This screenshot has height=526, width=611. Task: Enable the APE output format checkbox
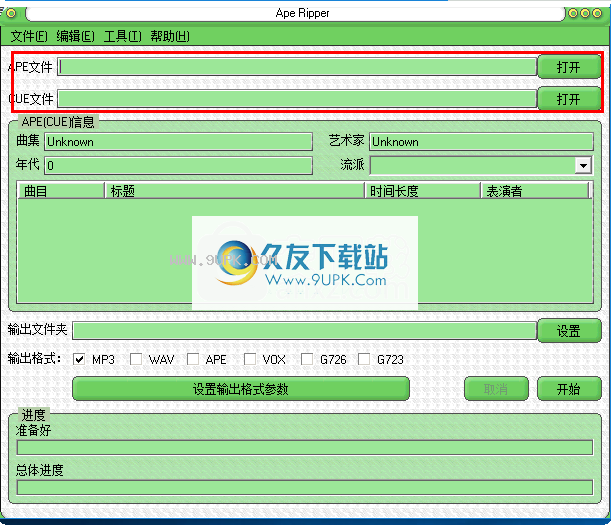point(193,359)
